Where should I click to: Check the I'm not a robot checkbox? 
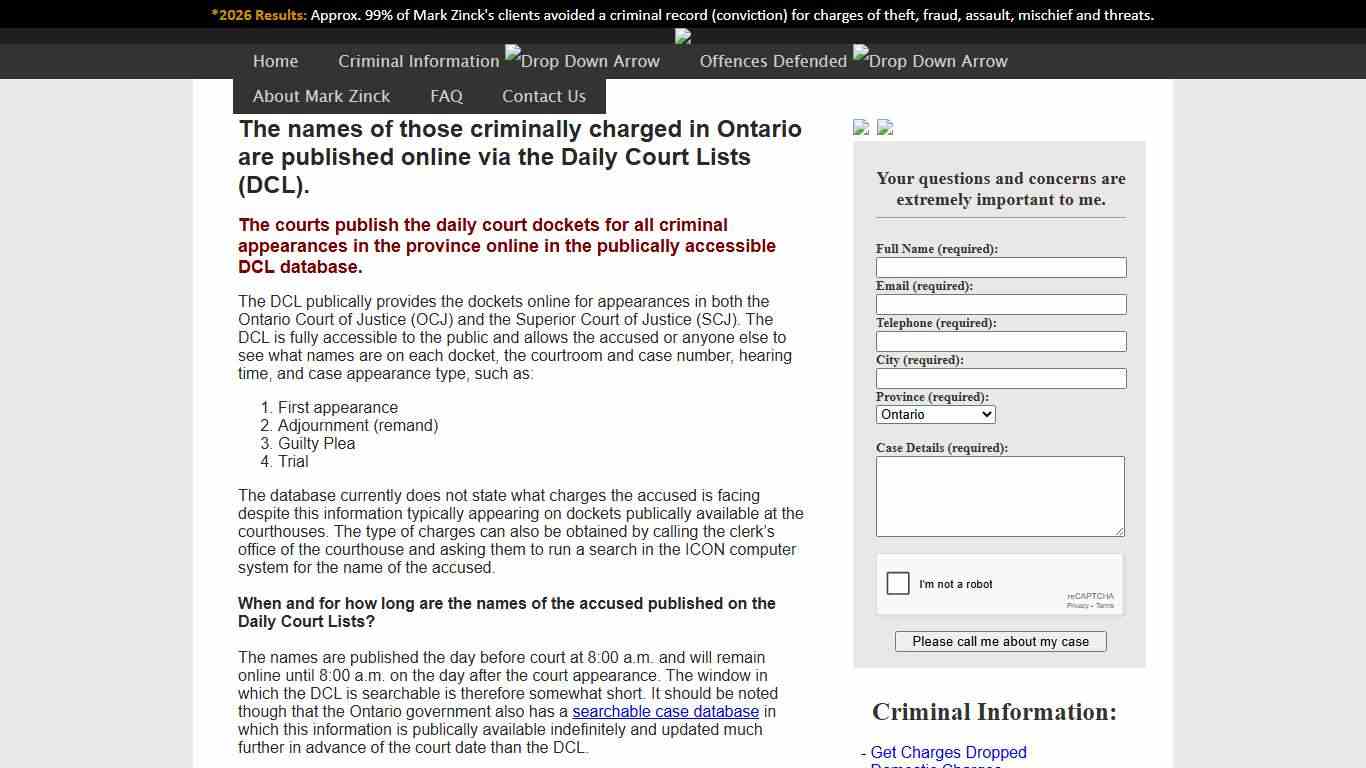coord(898,583)
